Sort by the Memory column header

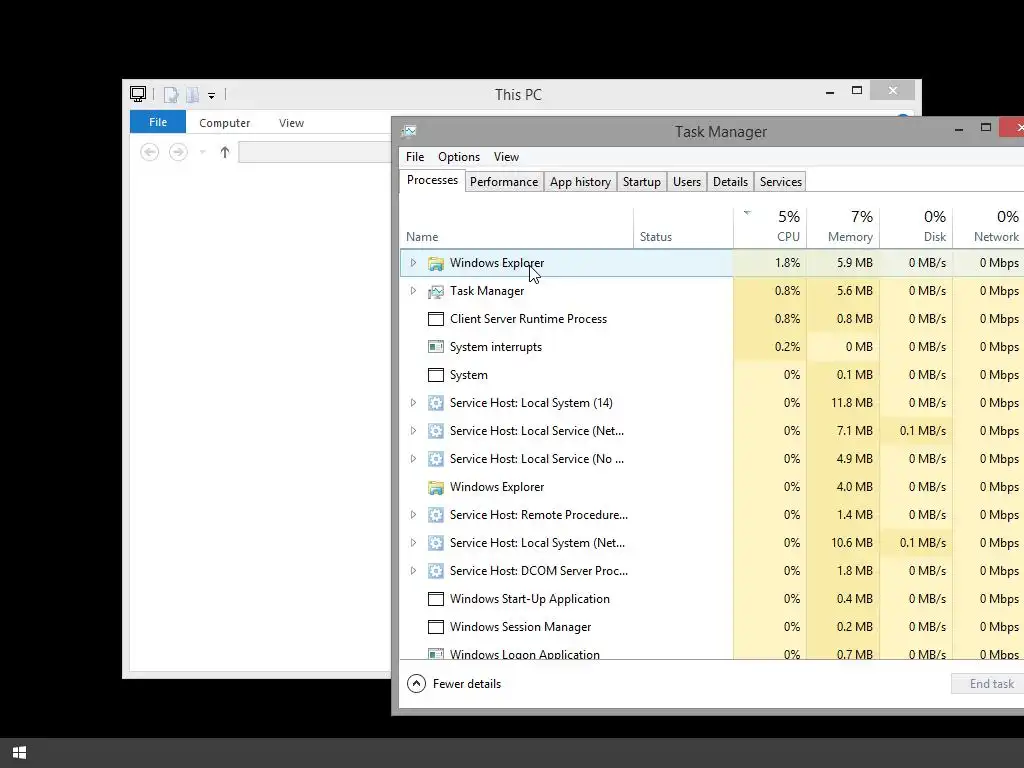pyautogui.click(x=843, y=228)
